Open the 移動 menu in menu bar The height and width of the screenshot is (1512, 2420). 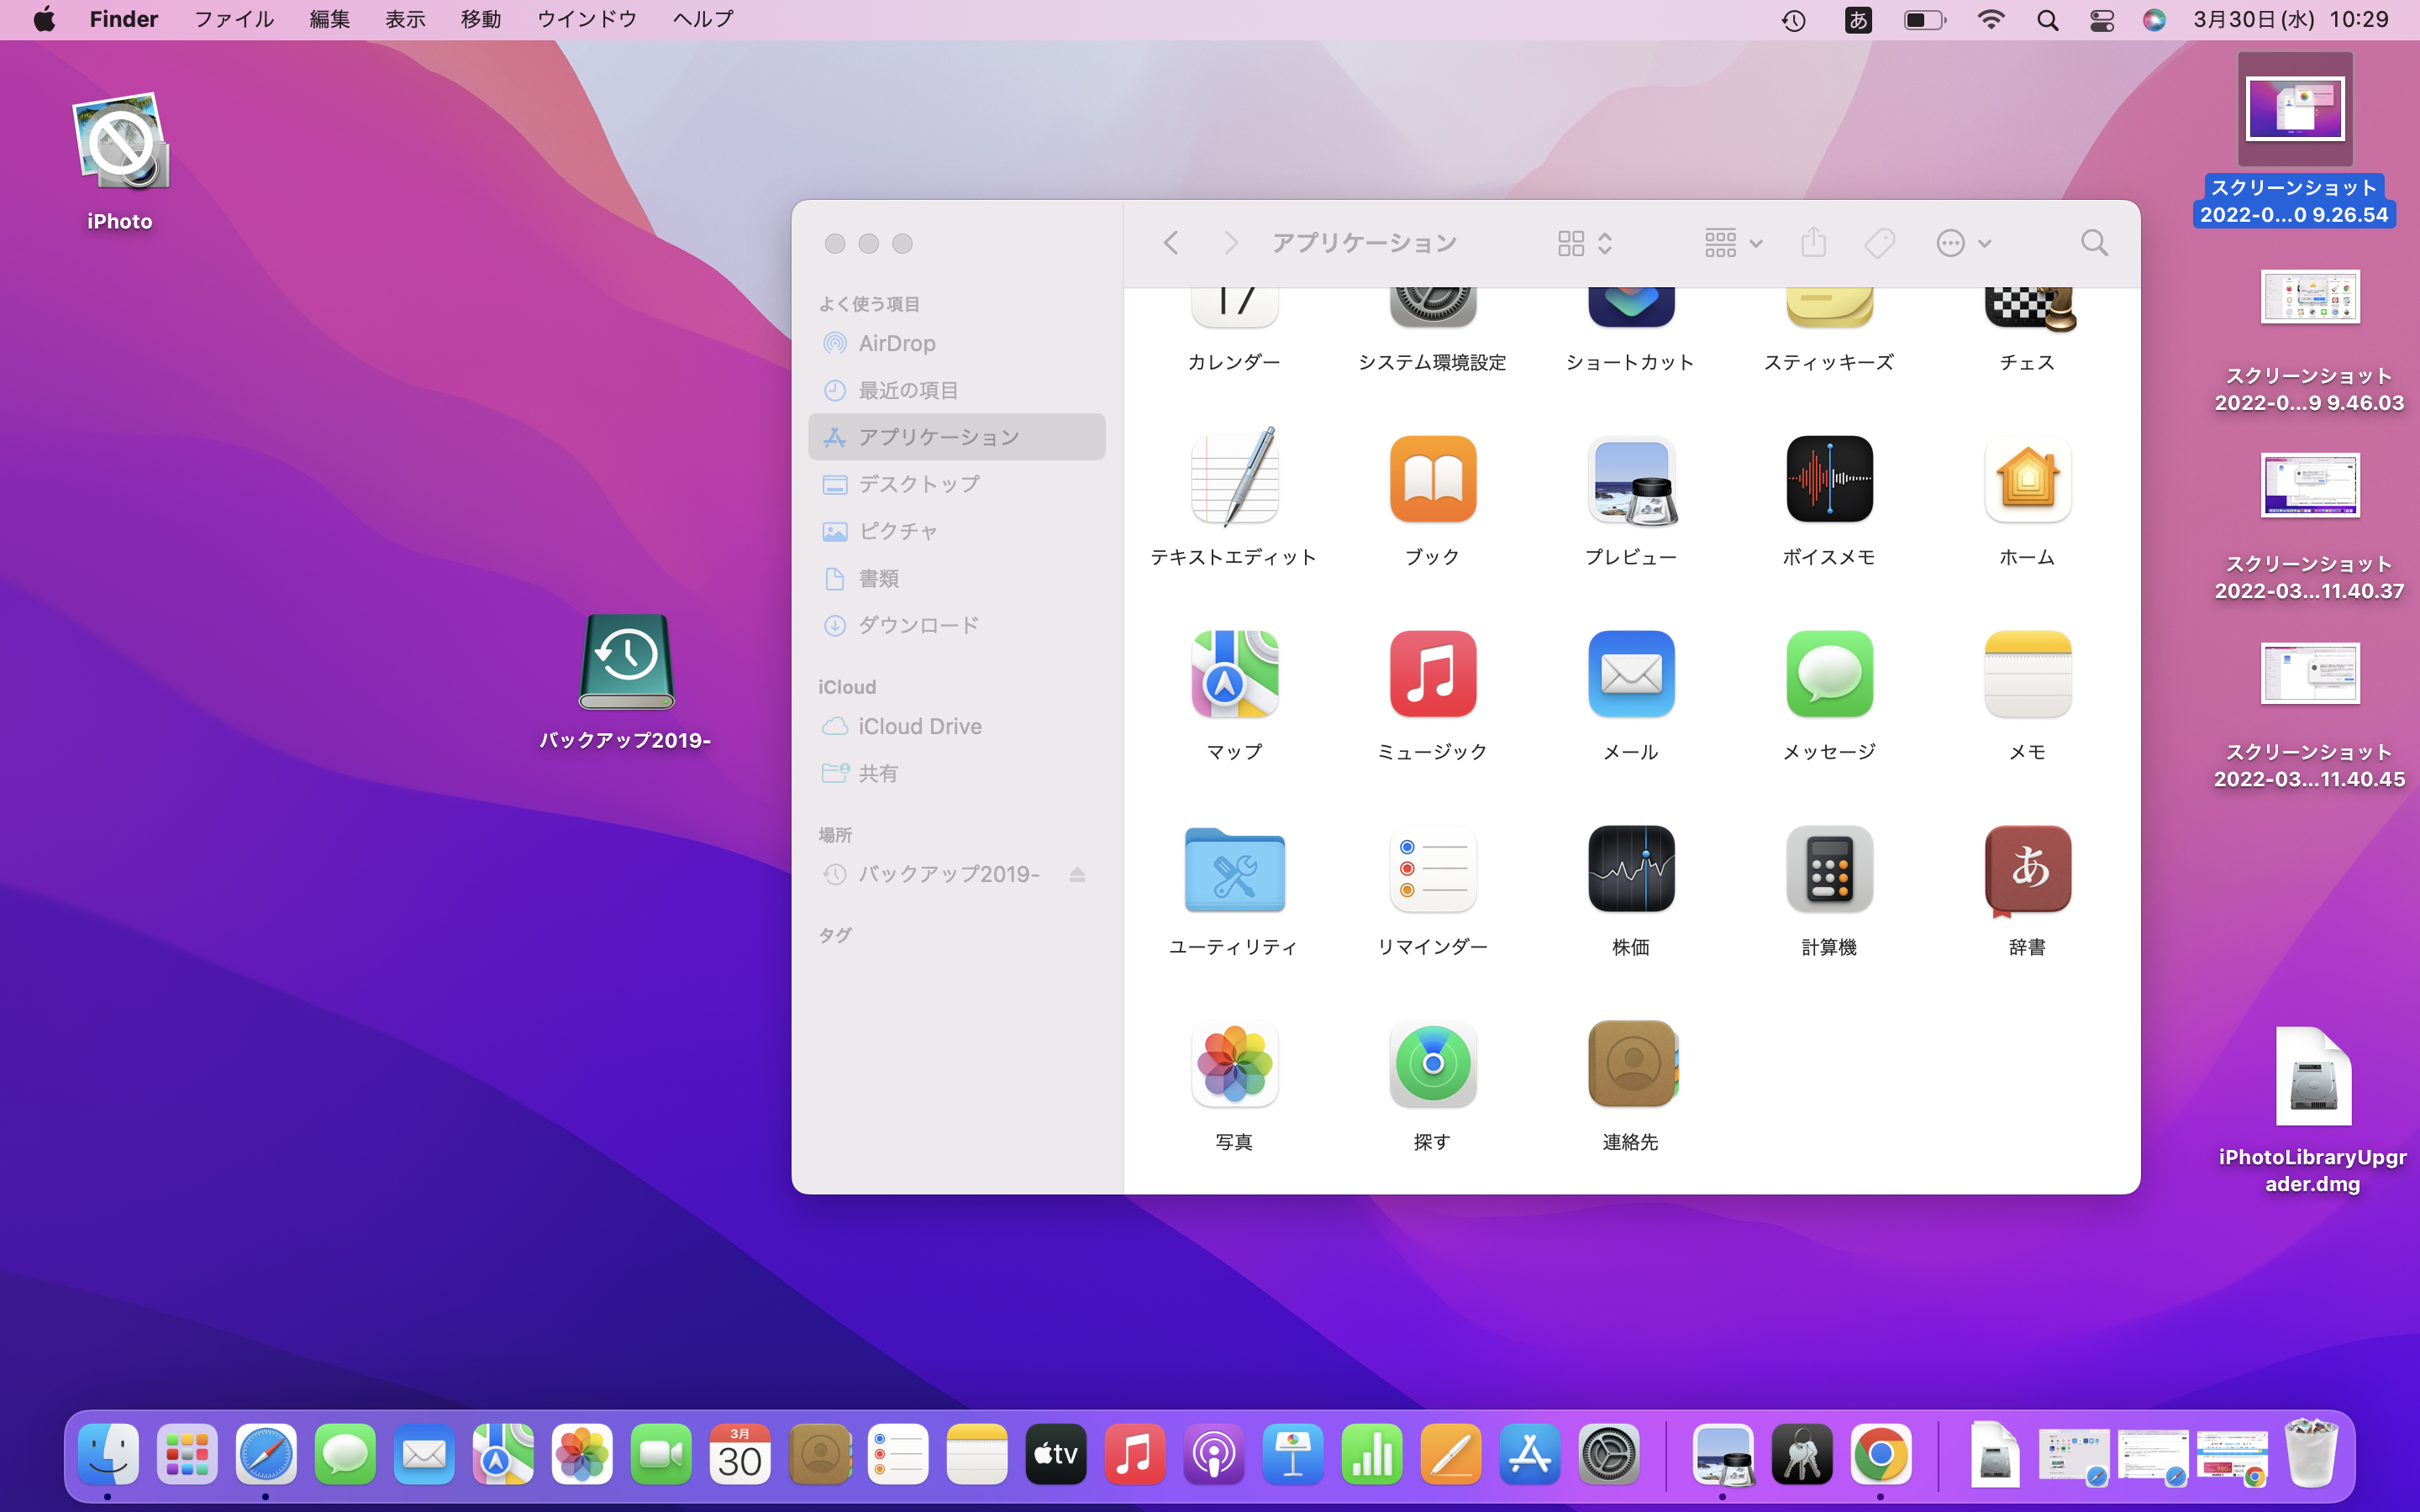[x=480, y=20]
